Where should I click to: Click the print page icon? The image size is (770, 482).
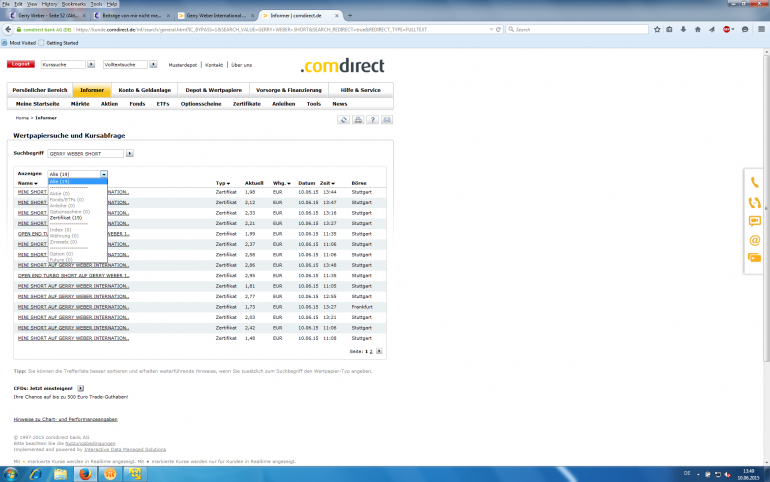pos(358,120)
